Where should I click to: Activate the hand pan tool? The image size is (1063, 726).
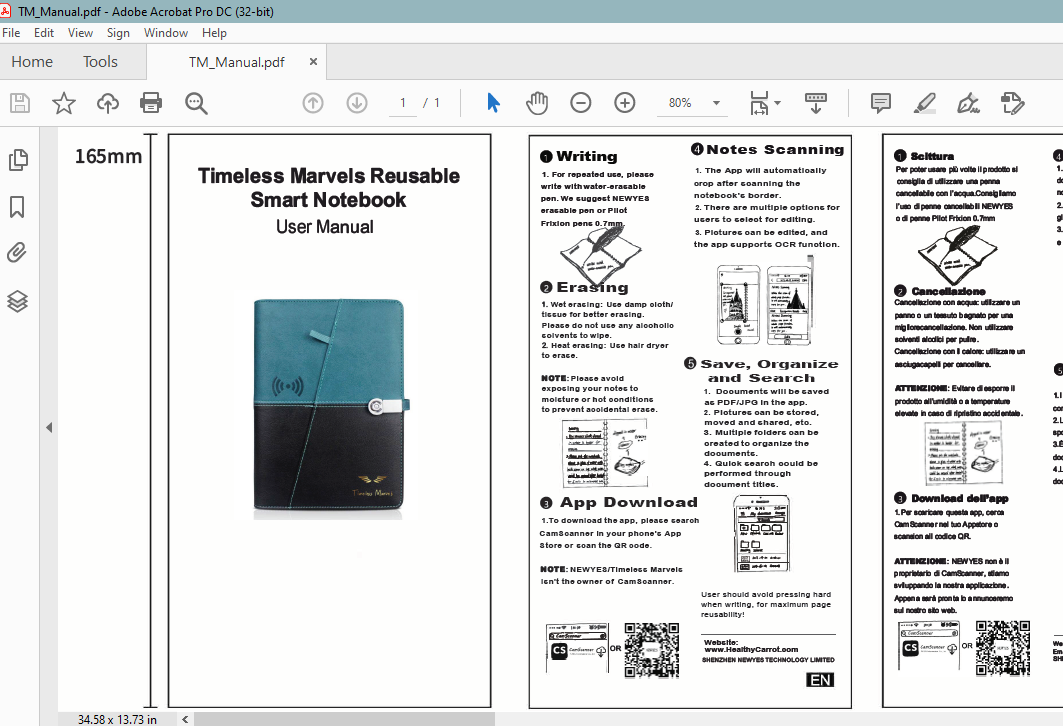pyautogui.click(x=537, y=103)
